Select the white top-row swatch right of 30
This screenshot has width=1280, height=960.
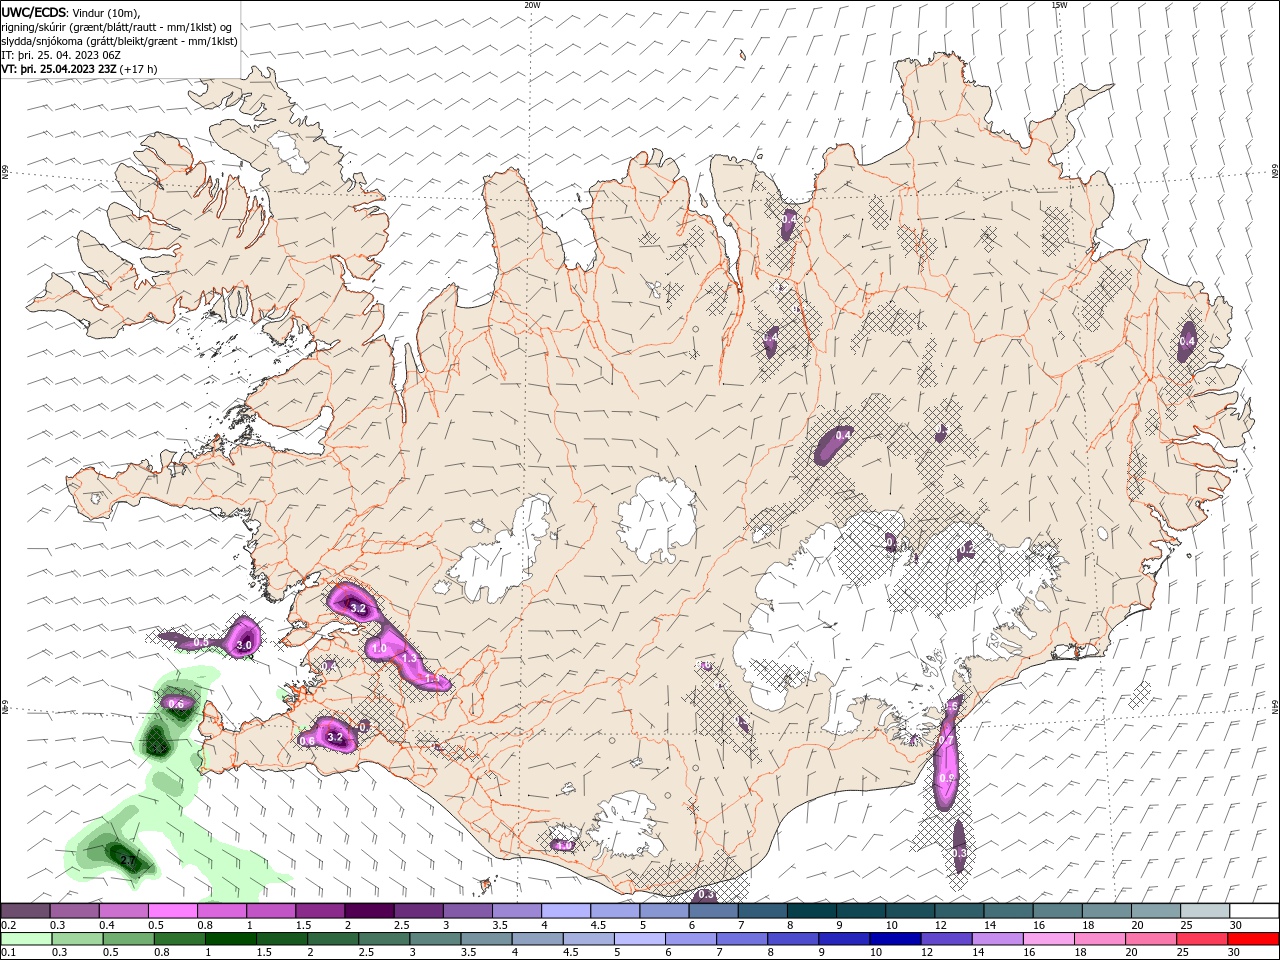point(1252,910)
